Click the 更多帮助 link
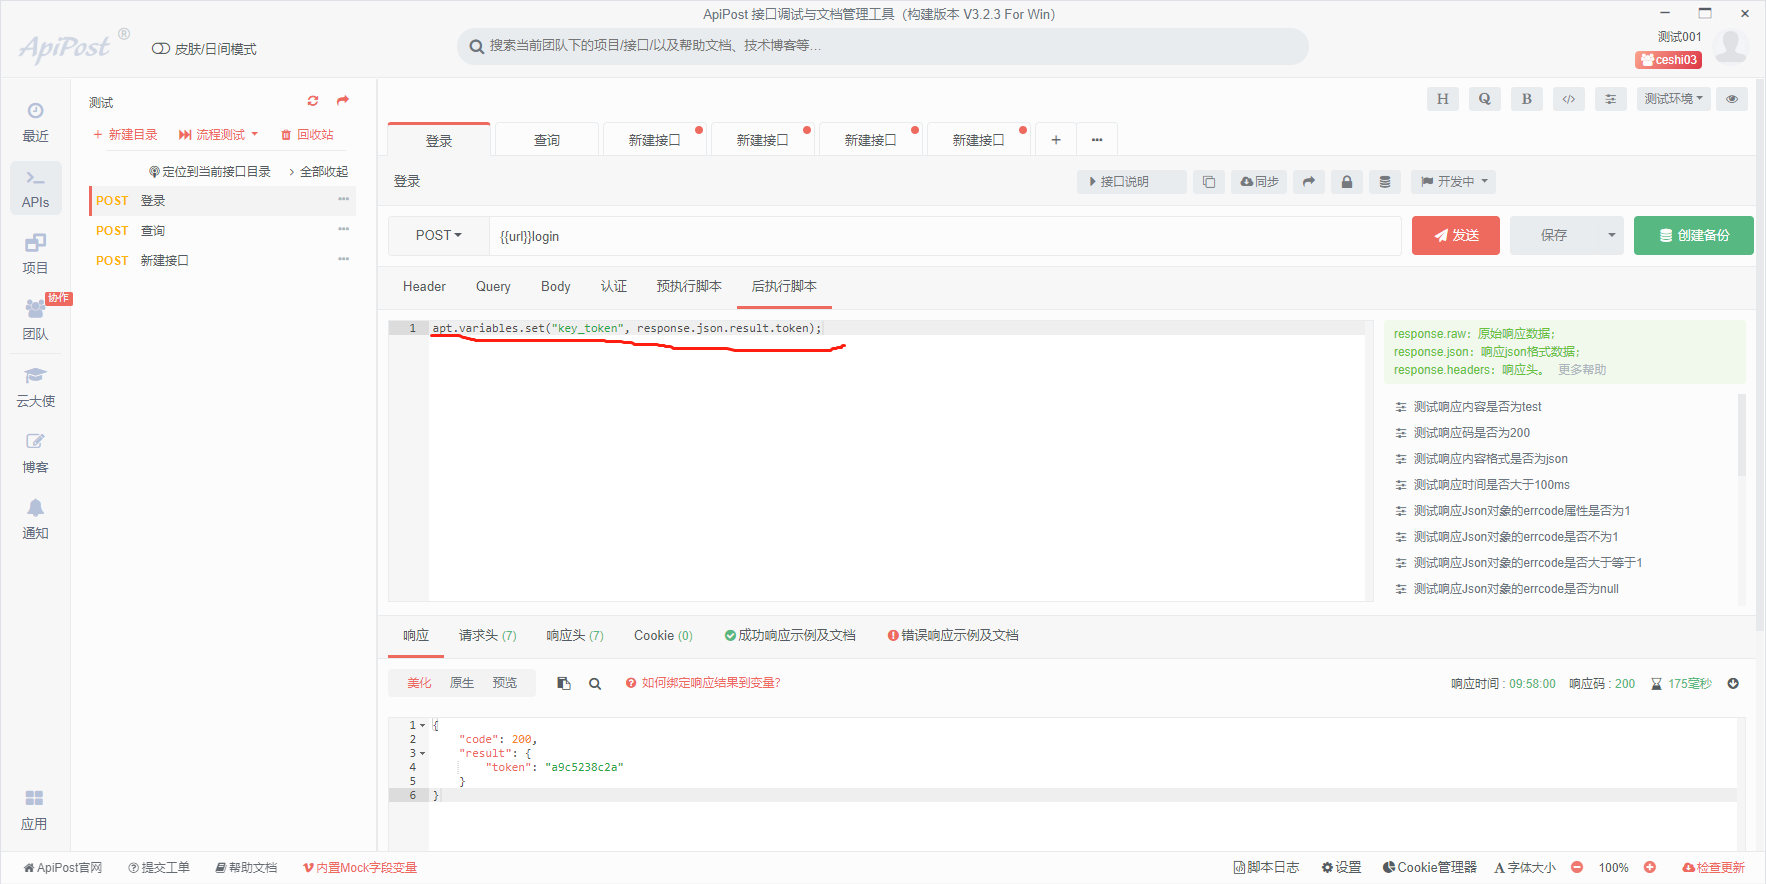 (x=1582, y=370)
